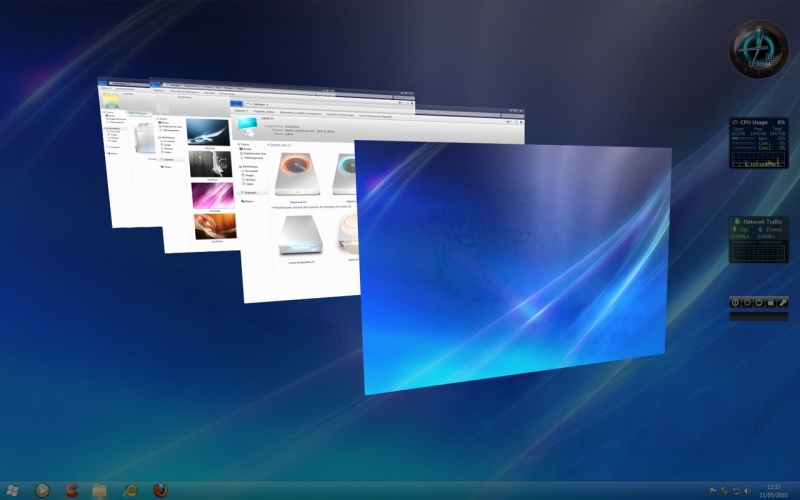Launch Windows Media Player from the taskbar
The height and width of the screenshot is (500, 800).
(x=42, y=490)
